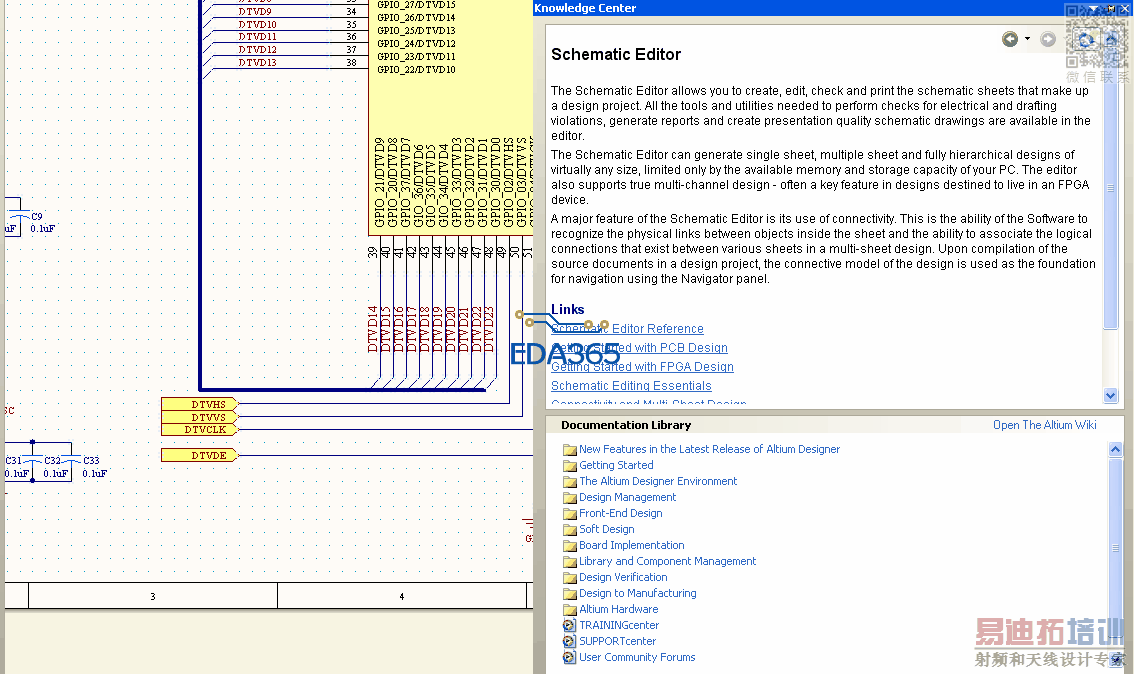Open the Schematic Editor Reference link

pos(627,329)
